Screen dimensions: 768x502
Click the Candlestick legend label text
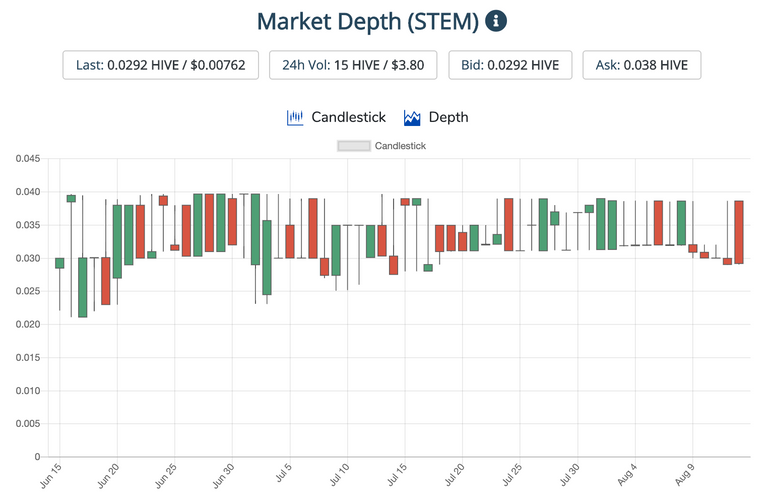pyautogui.click(x=400, y=146)
